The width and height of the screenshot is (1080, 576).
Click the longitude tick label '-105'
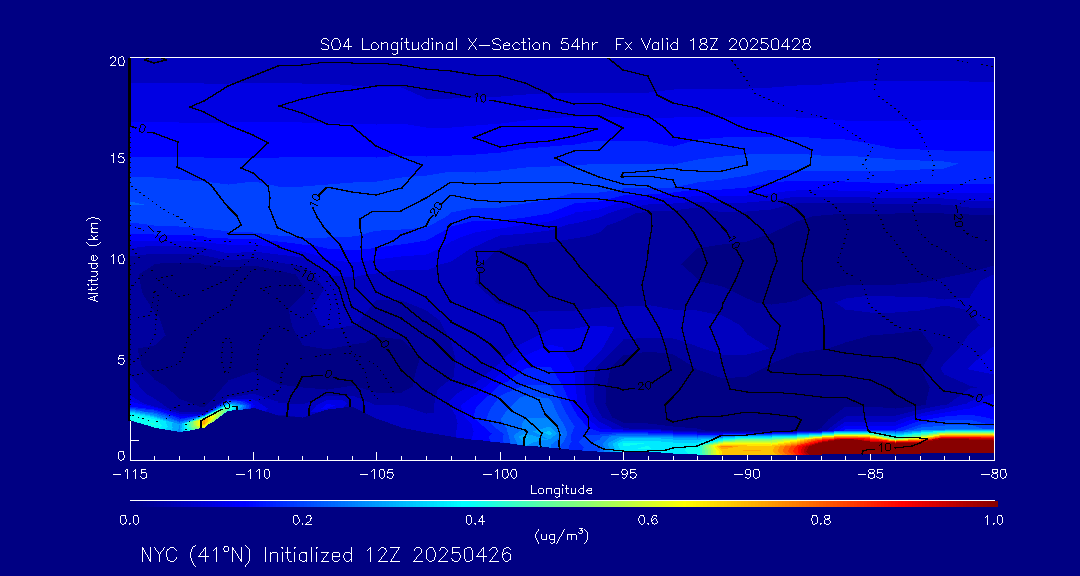click(x=377, y=475)
